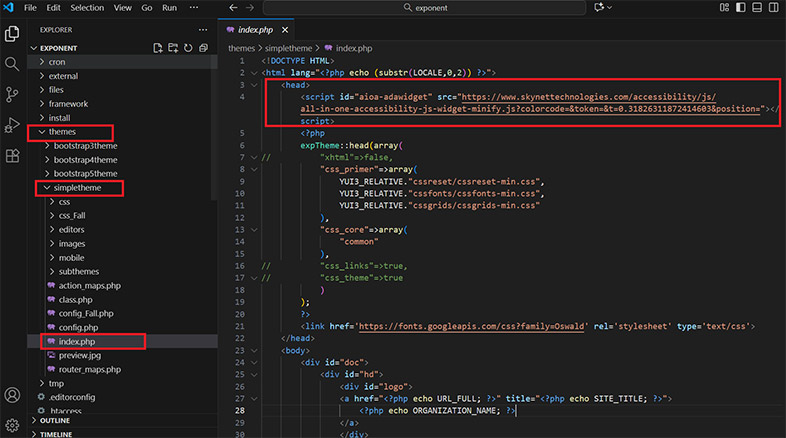Go forward using the right arrow

click(x=250, y=8)
